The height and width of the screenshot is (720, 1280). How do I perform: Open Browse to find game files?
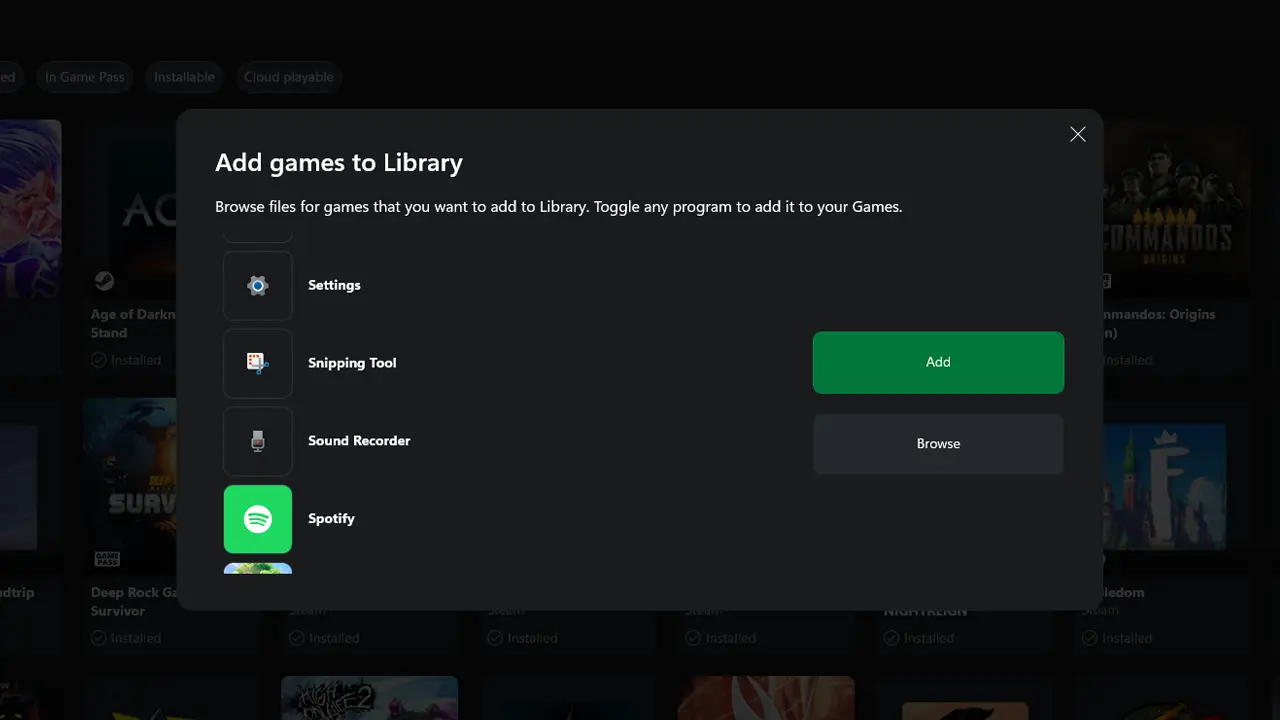tap(937, 444)
